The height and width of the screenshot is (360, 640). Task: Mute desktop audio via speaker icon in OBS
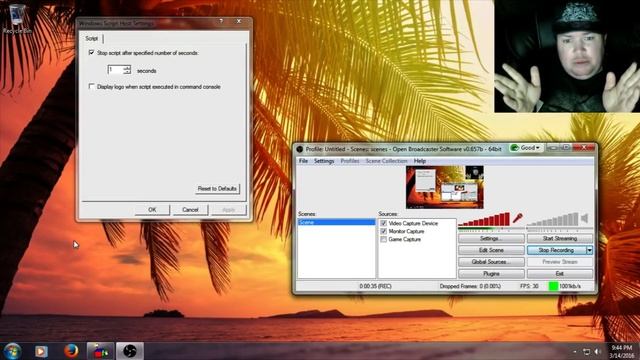[x=585, y=218]
